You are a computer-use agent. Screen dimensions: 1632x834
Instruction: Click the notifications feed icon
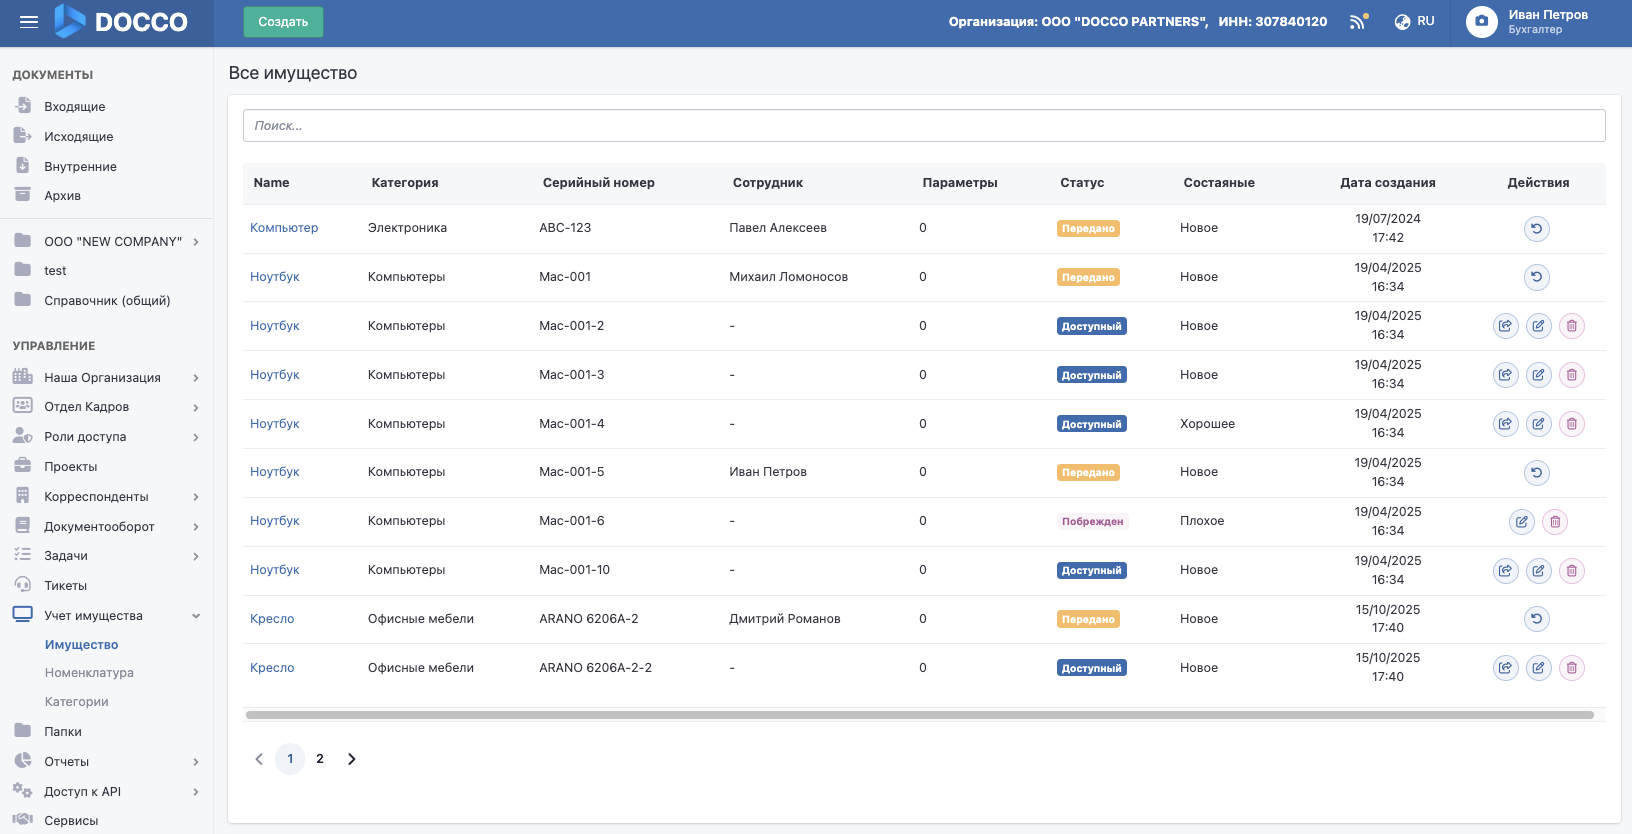click(x=1357, y=22)
